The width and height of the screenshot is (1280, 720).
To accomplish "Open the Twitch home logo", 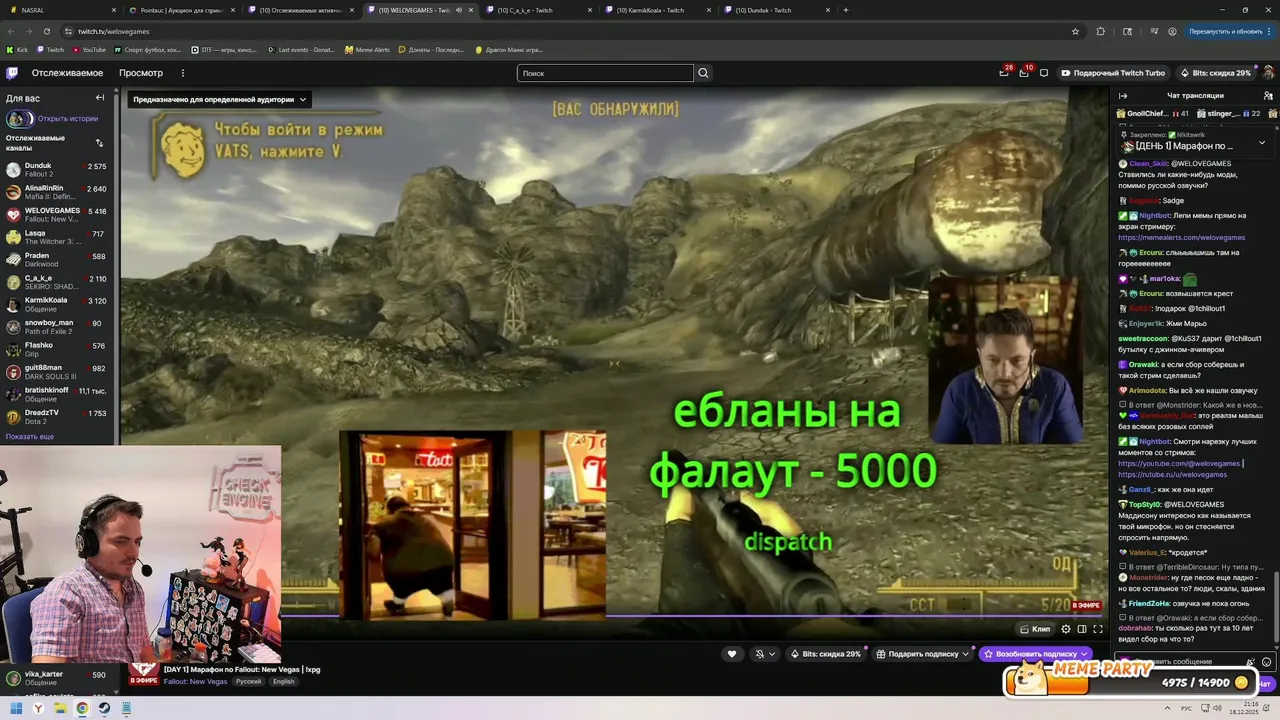I will (x=12, y=73).
